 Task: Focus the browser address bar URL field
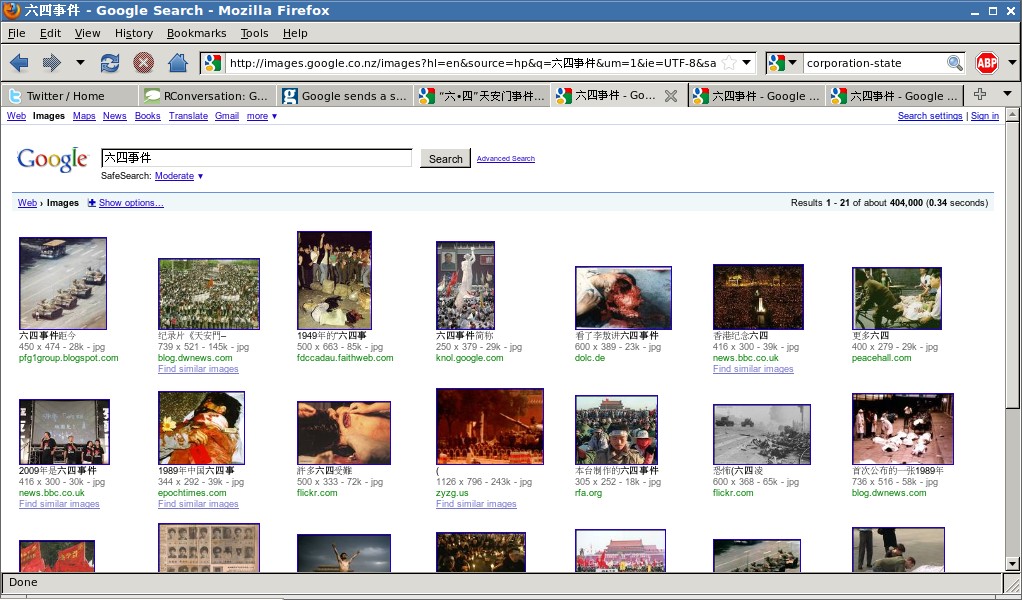[x=472, y=63]
